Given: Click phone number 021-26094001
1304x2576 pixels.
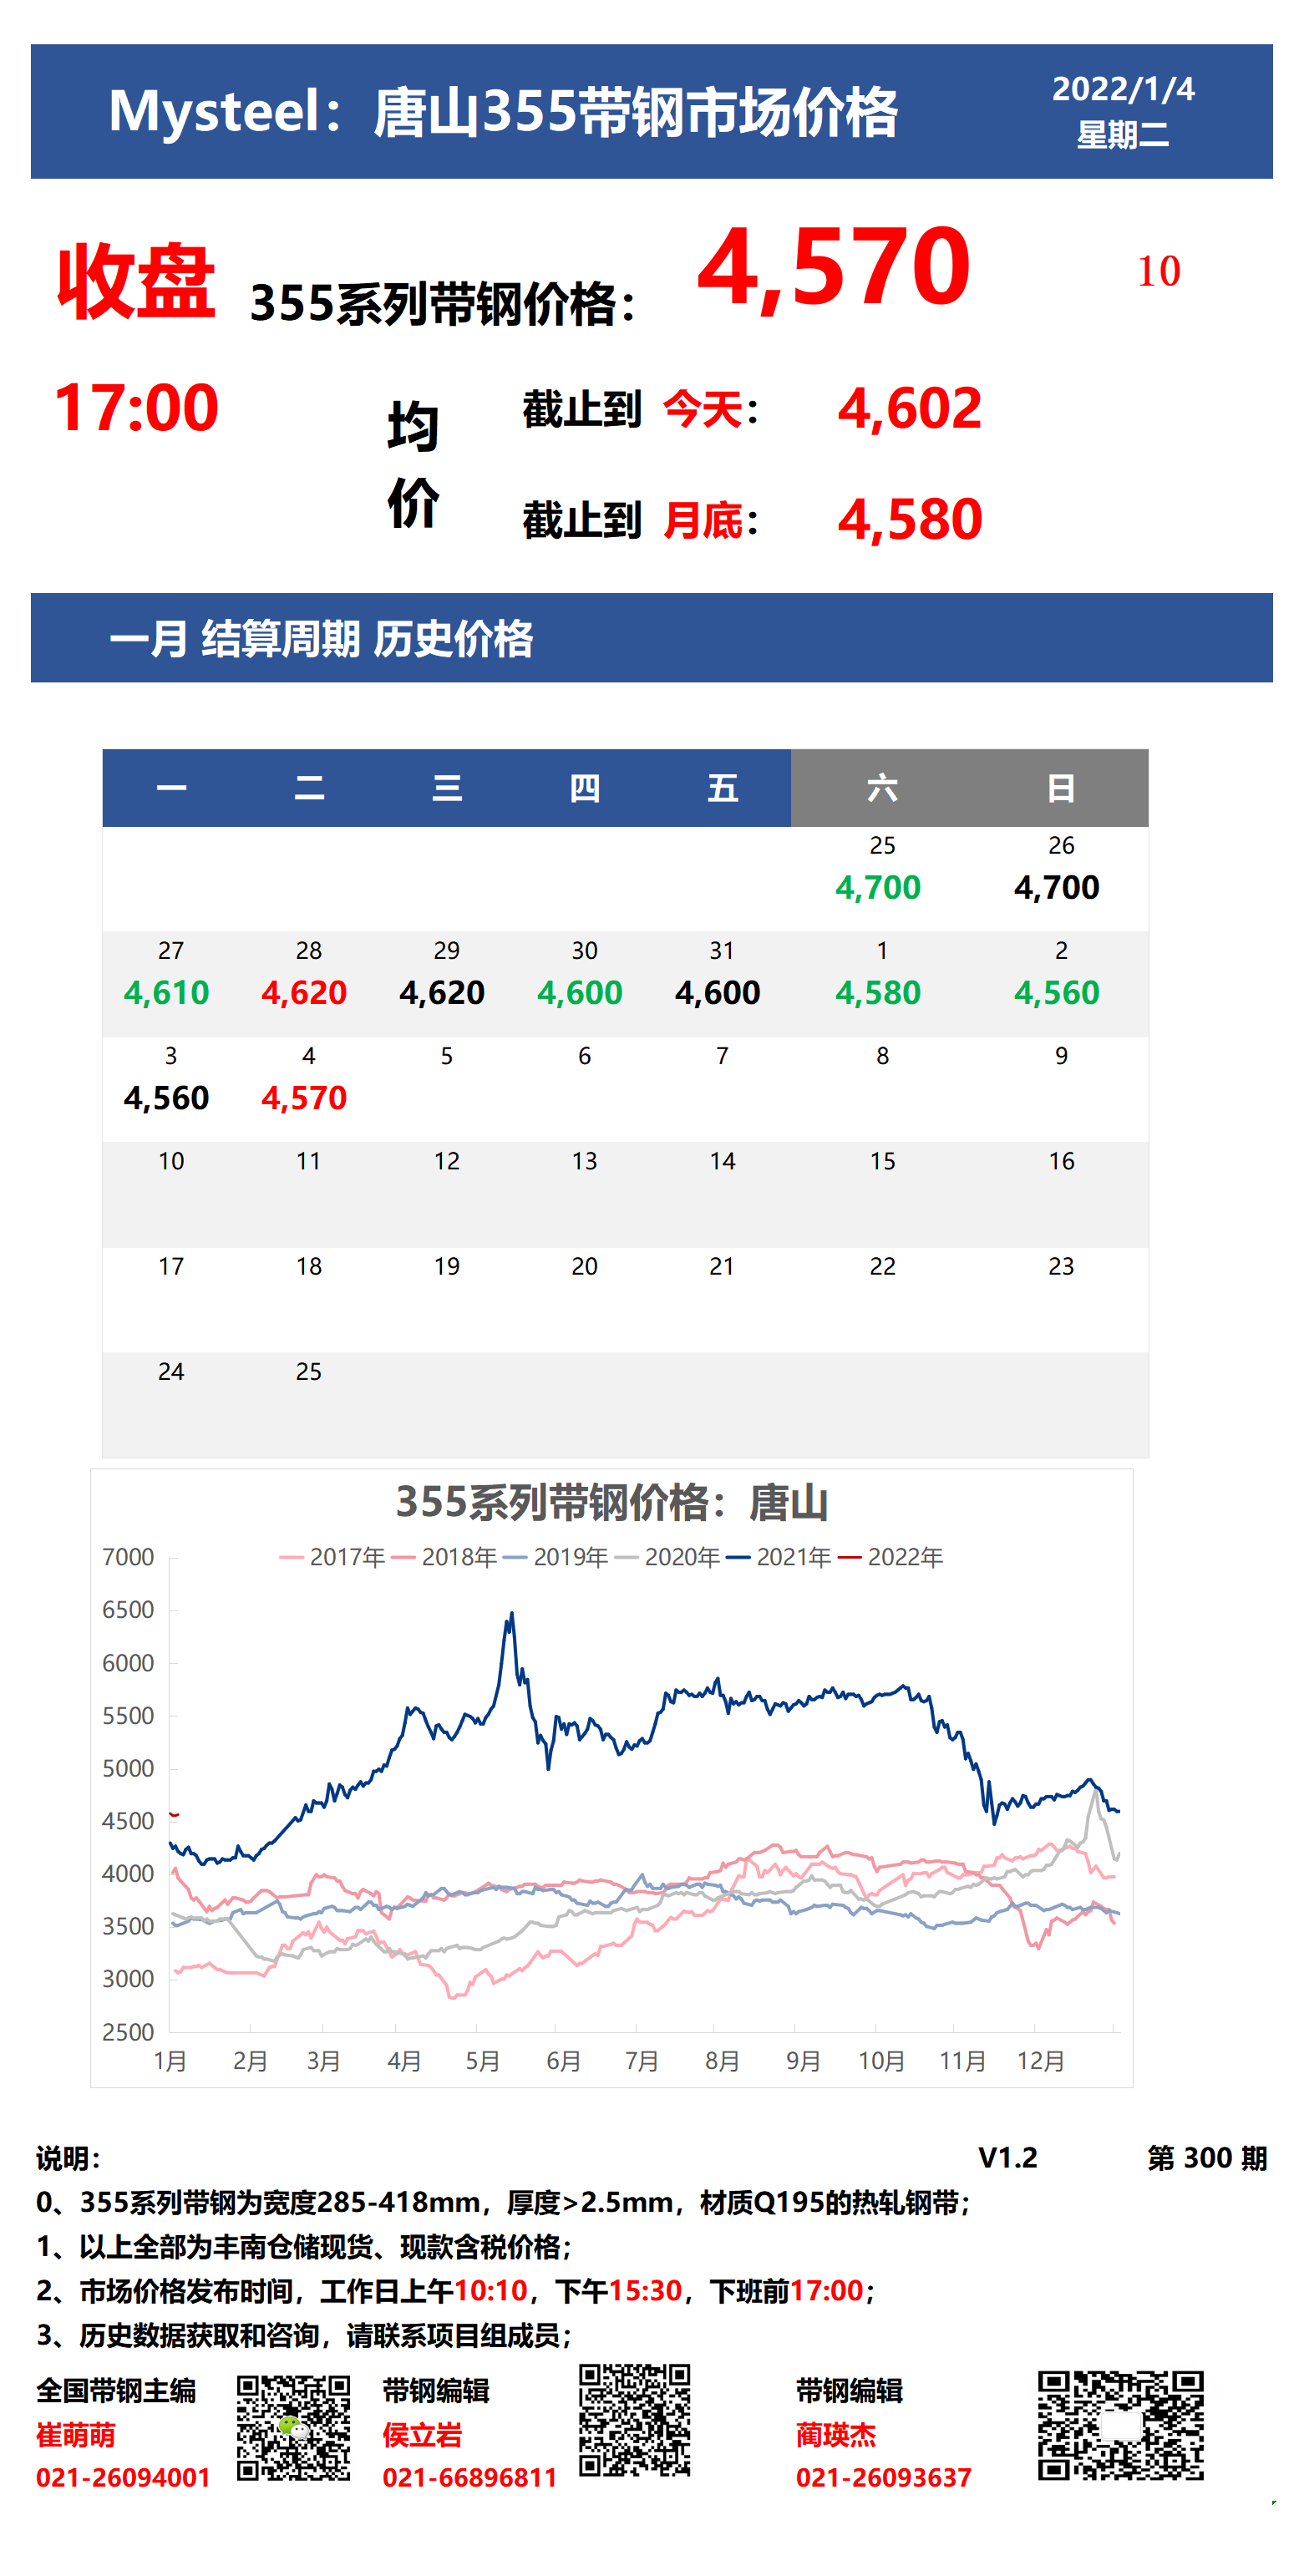Looking at the screenshot, I should tap(123, 2478).
